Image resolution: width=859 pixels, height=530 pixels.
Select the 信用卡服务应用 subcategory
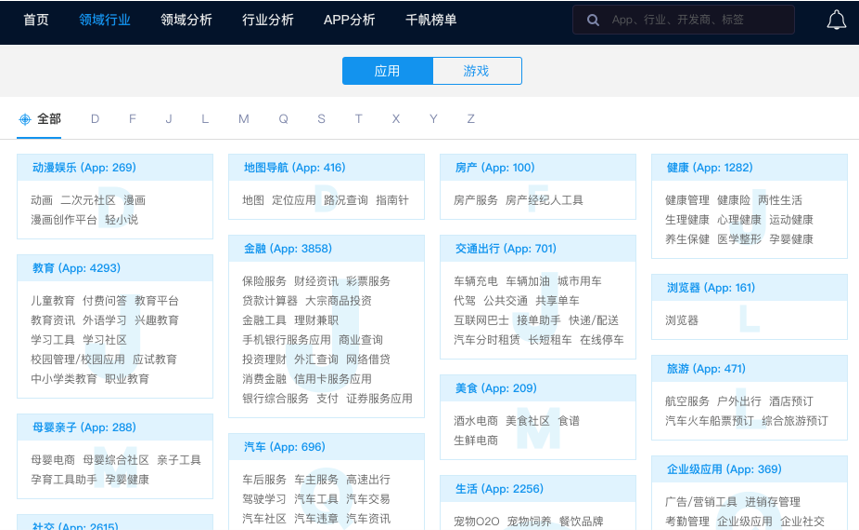click(333, 379)
